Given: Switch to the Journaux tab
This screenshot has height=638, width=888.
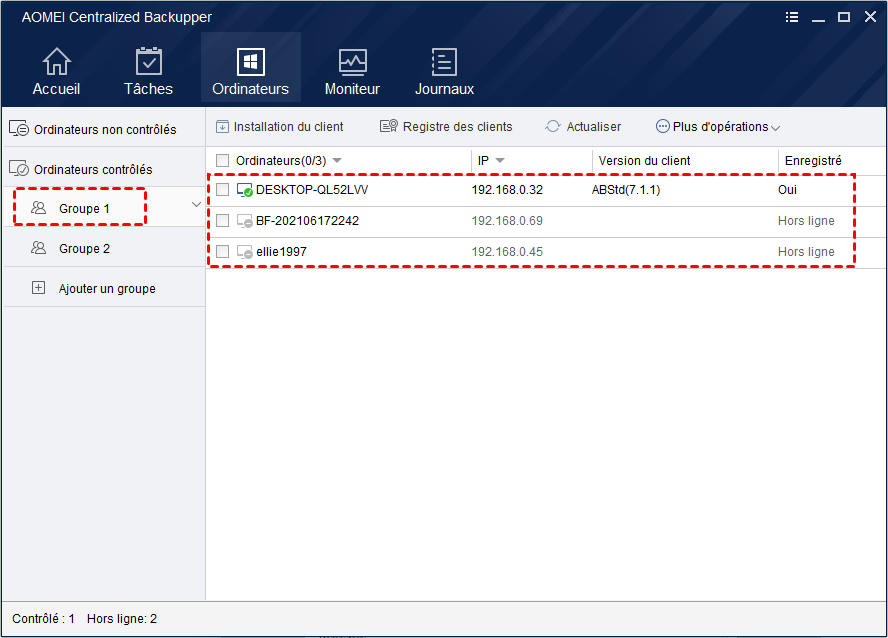Looking at the screenshot, I should coord(444,71).
